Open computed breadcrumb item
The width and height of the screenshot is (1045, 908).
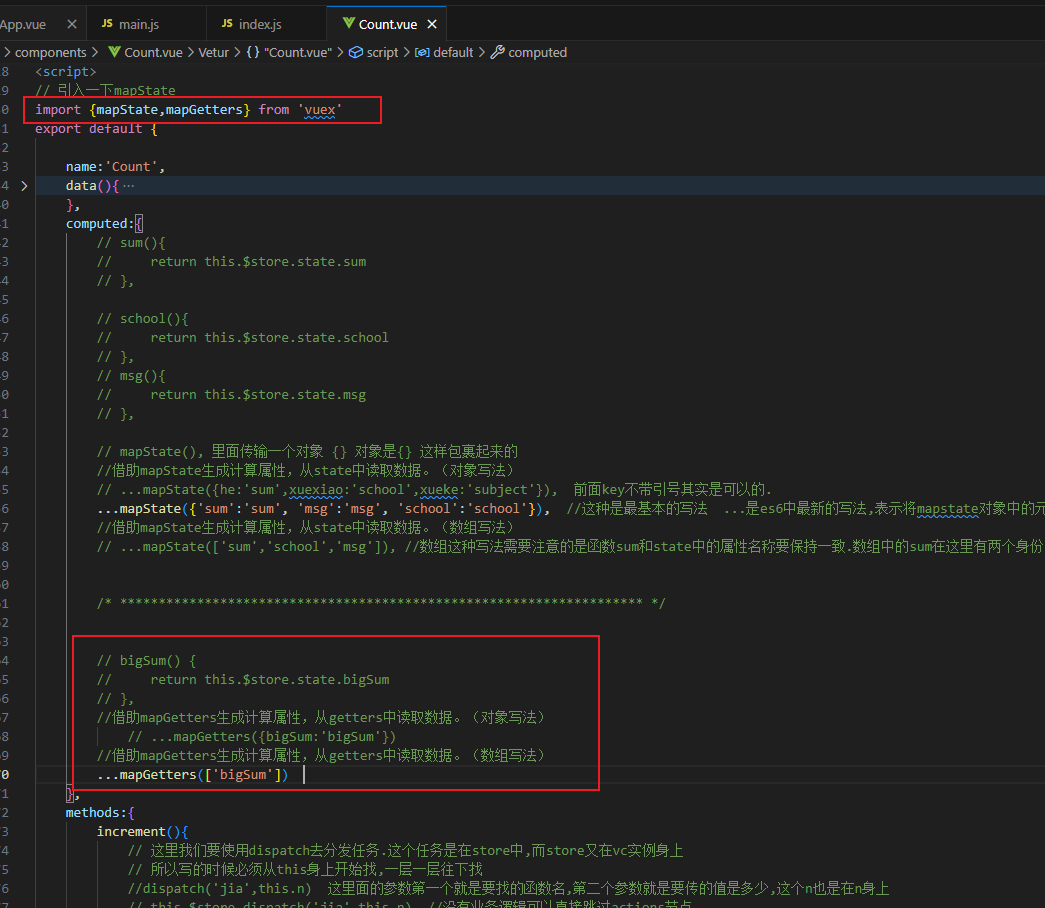(x=537, y=53)
